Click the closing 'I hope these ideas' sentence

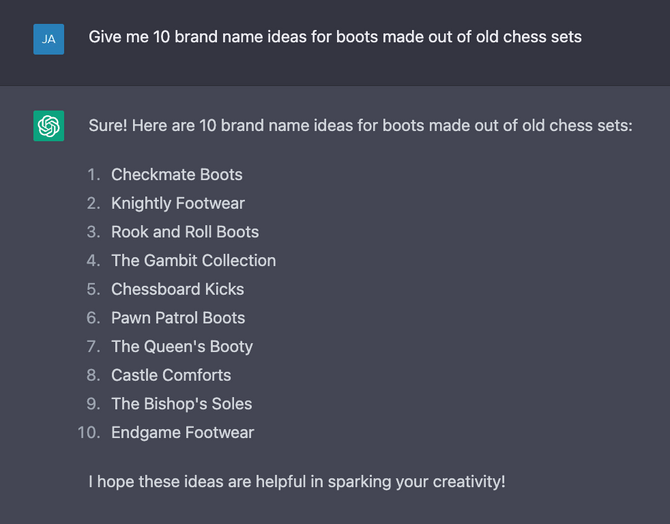[297, 482]
